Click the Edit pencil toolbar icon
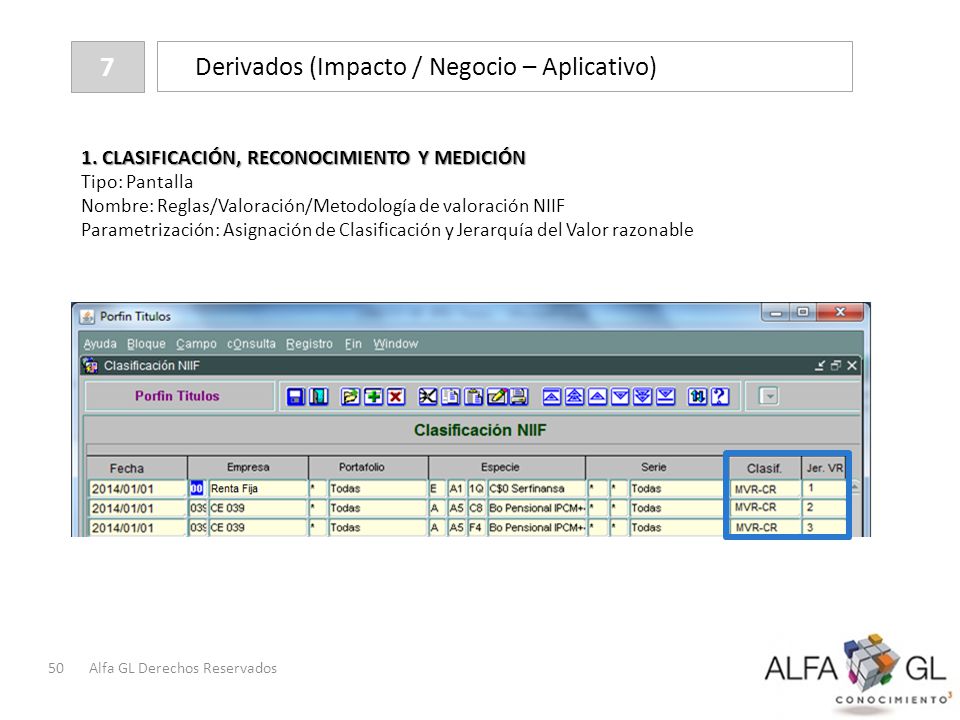 pos(497,397)
